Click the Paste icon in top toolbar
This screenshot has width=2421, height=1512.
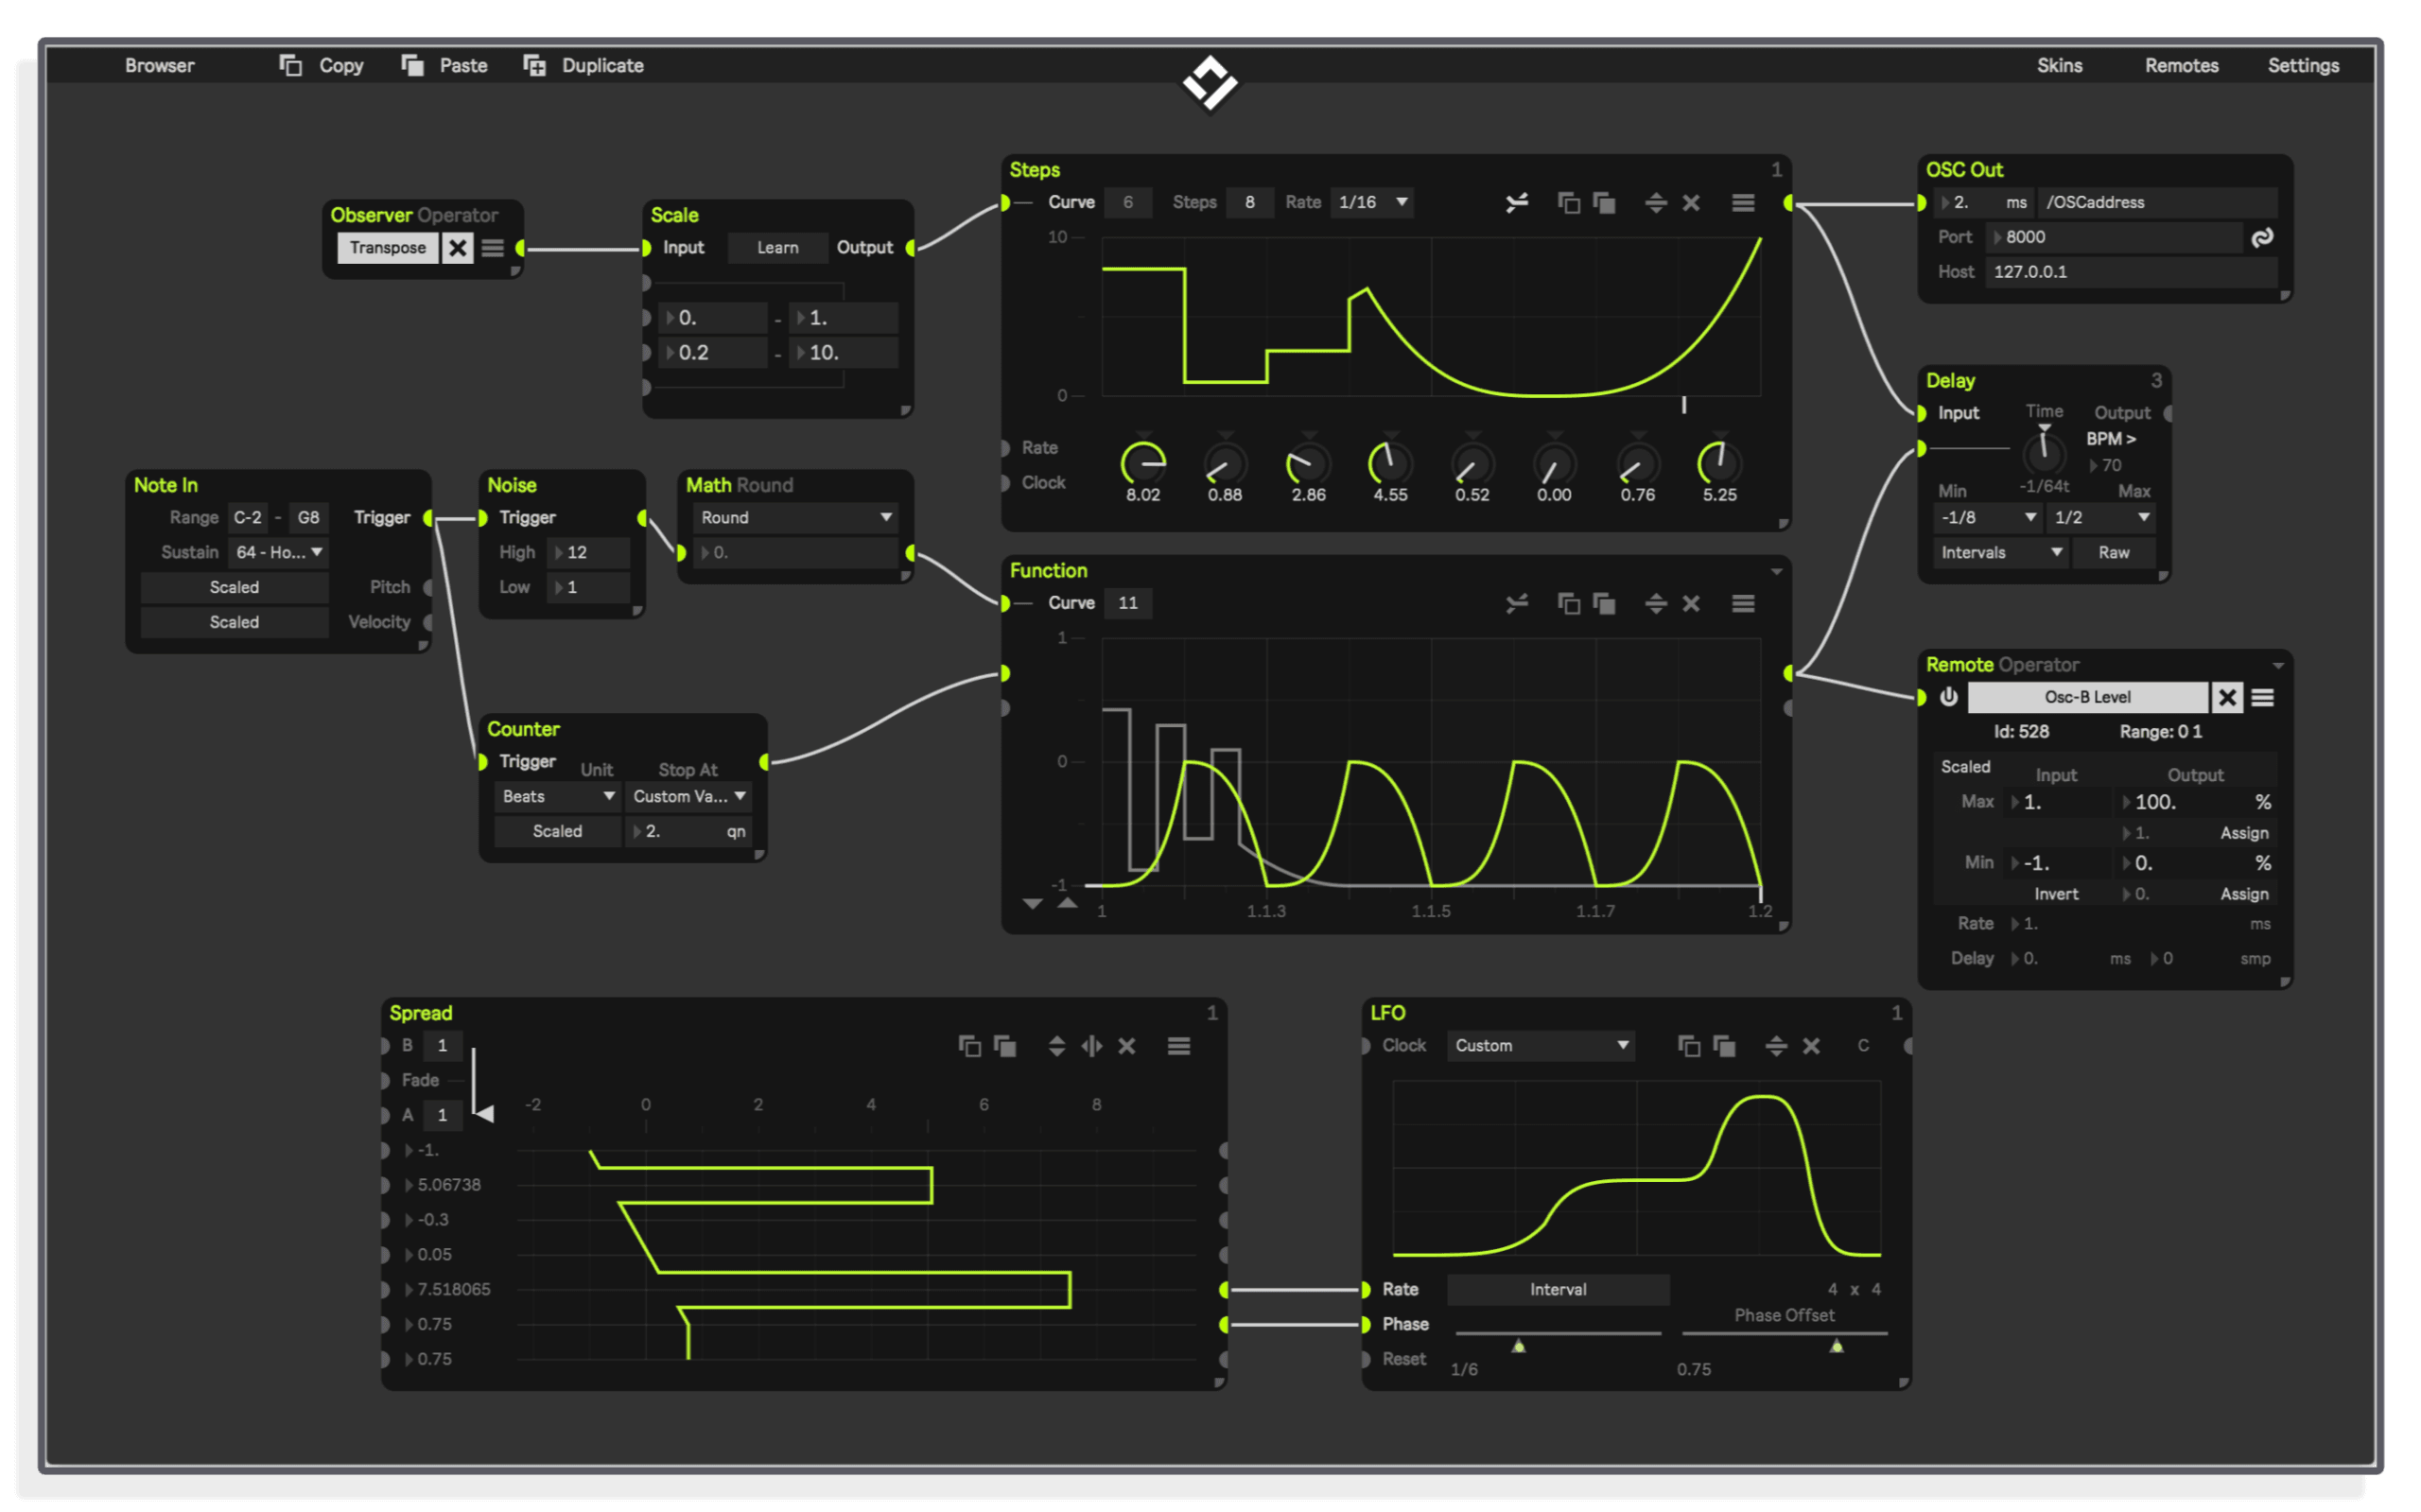412,65
